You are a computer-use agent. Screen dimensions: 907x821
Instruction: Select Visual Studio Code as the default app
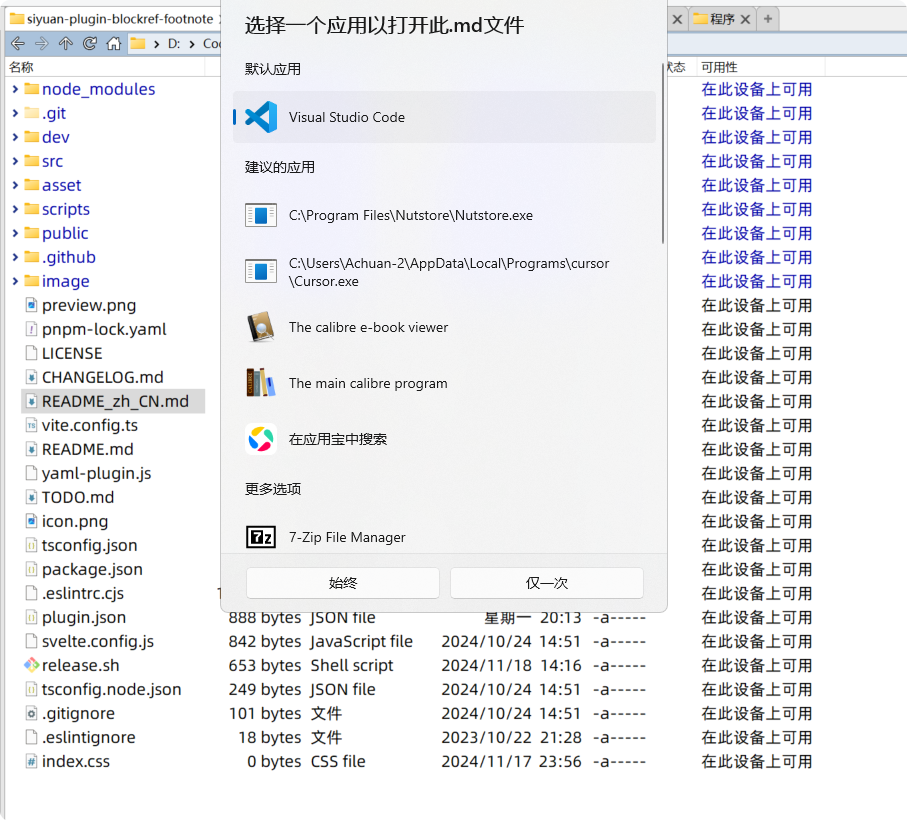click(x=444, y=117)
